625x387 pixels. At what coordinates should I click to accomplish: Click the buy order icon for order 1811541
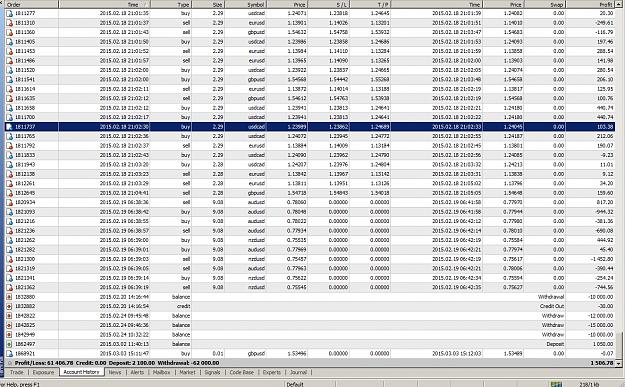coord(10,79)
